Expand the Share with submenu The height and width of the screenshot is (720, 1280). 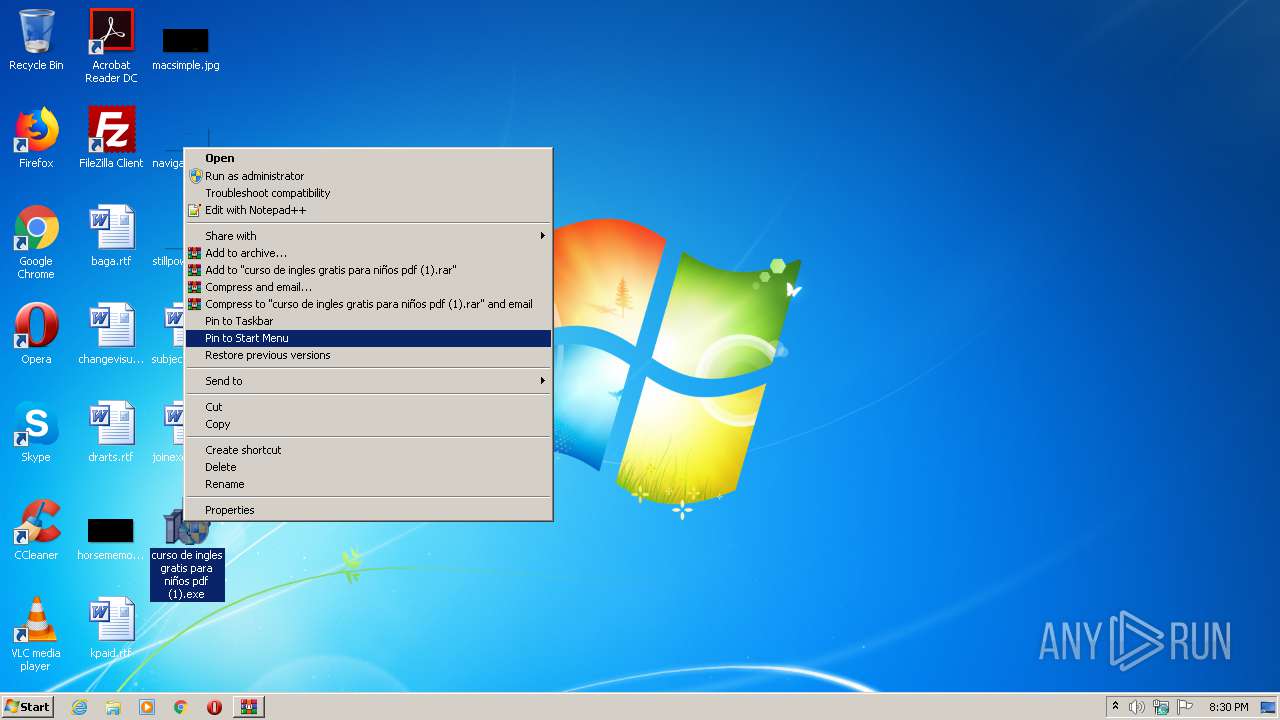tap(369, 236)
